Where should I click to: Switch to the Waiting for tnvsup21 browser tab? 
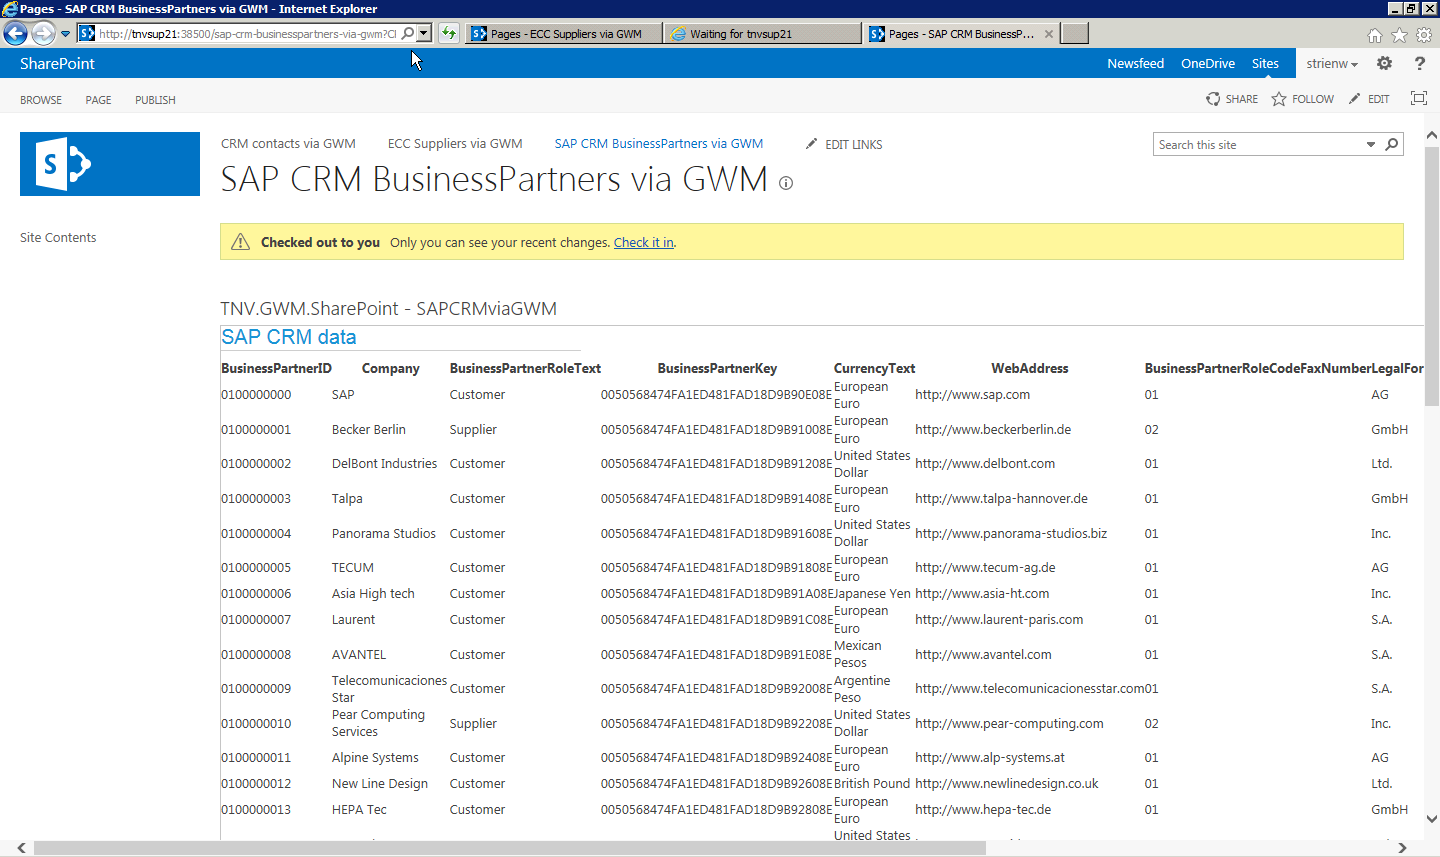(x=762, y=34)
